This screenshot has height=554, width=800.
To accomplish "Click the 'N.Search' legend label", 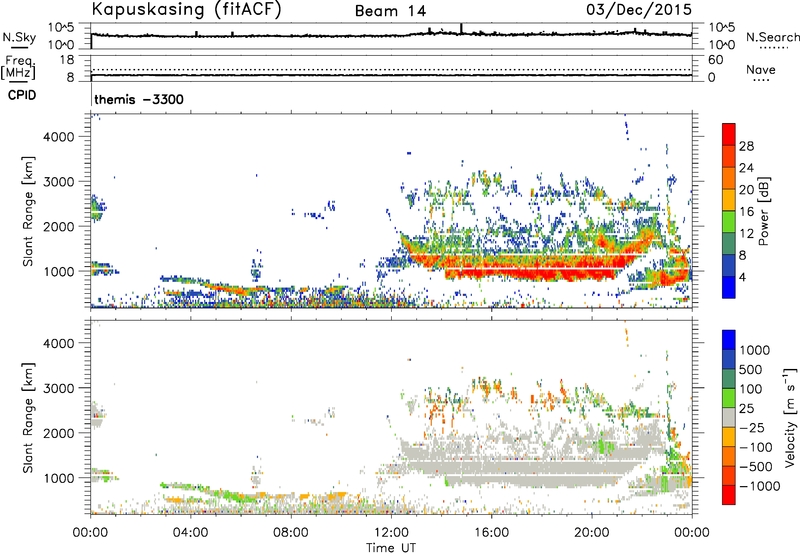I will pyautogui.click(x=772, y=37).
